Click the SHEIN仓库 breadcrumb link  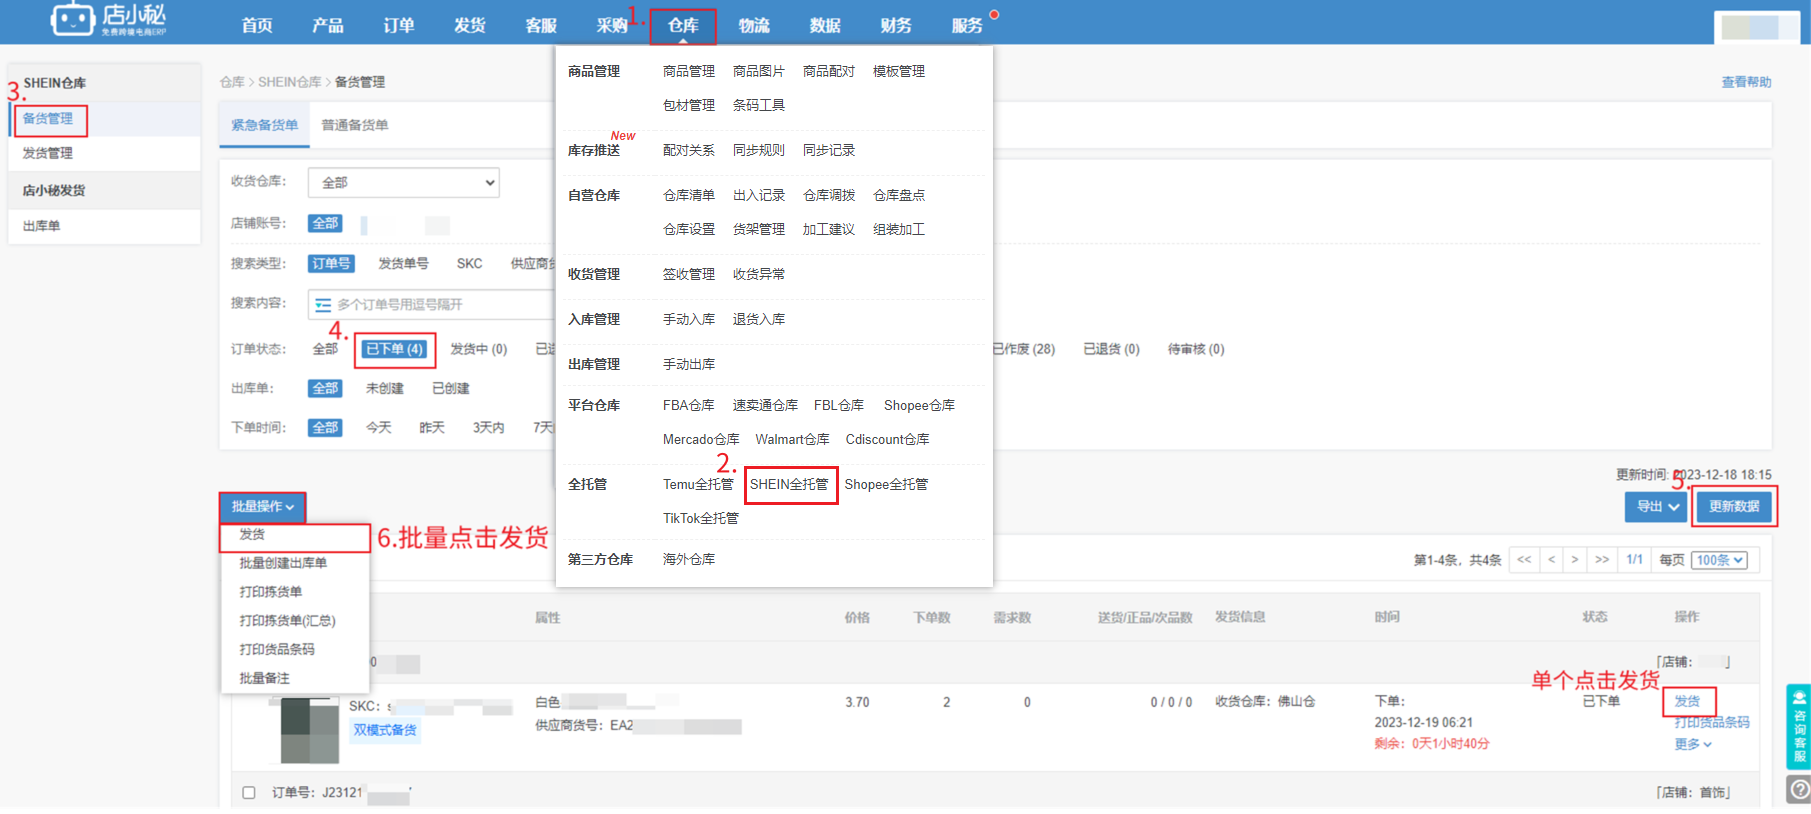[x=290, y=82]
